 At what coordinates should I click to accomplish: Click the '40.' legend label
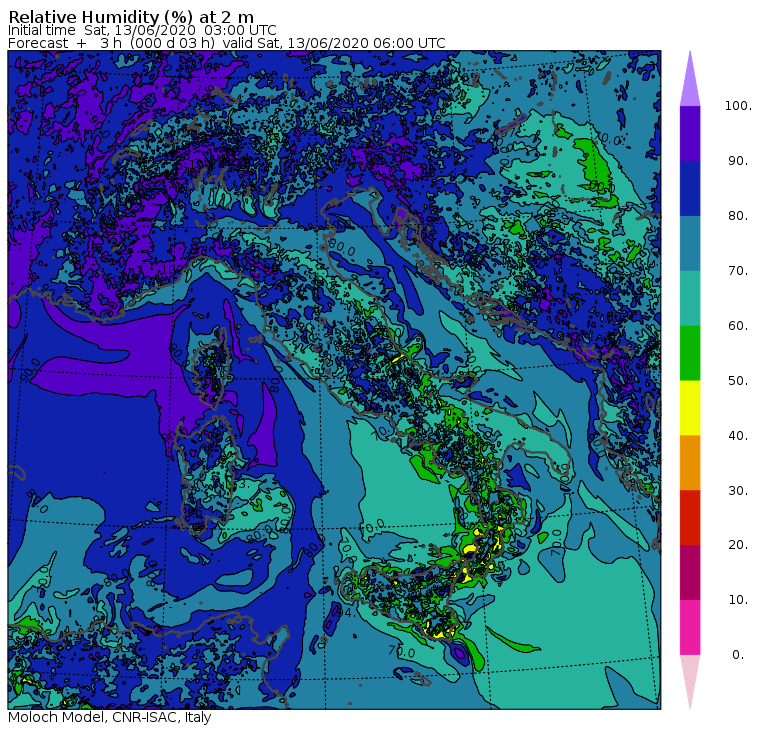pos(738,436)
